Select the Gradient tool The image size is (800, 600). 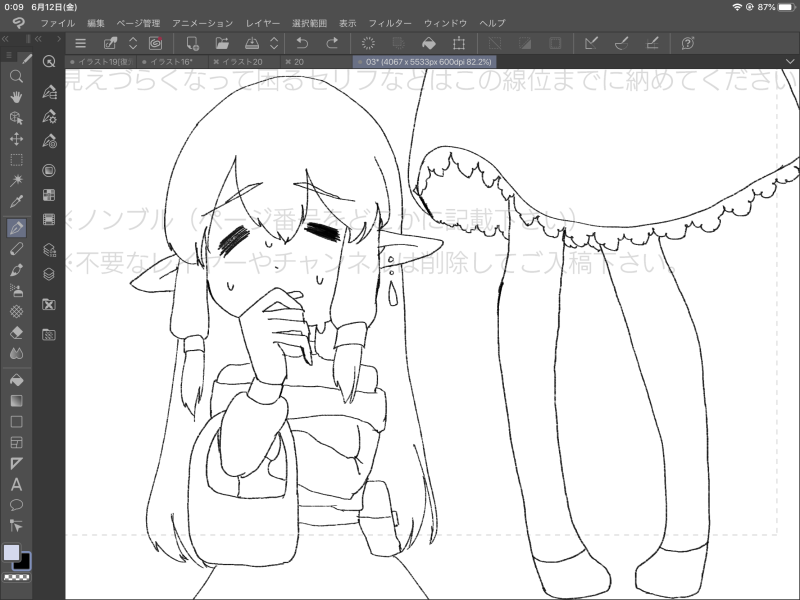click(16, 401)
